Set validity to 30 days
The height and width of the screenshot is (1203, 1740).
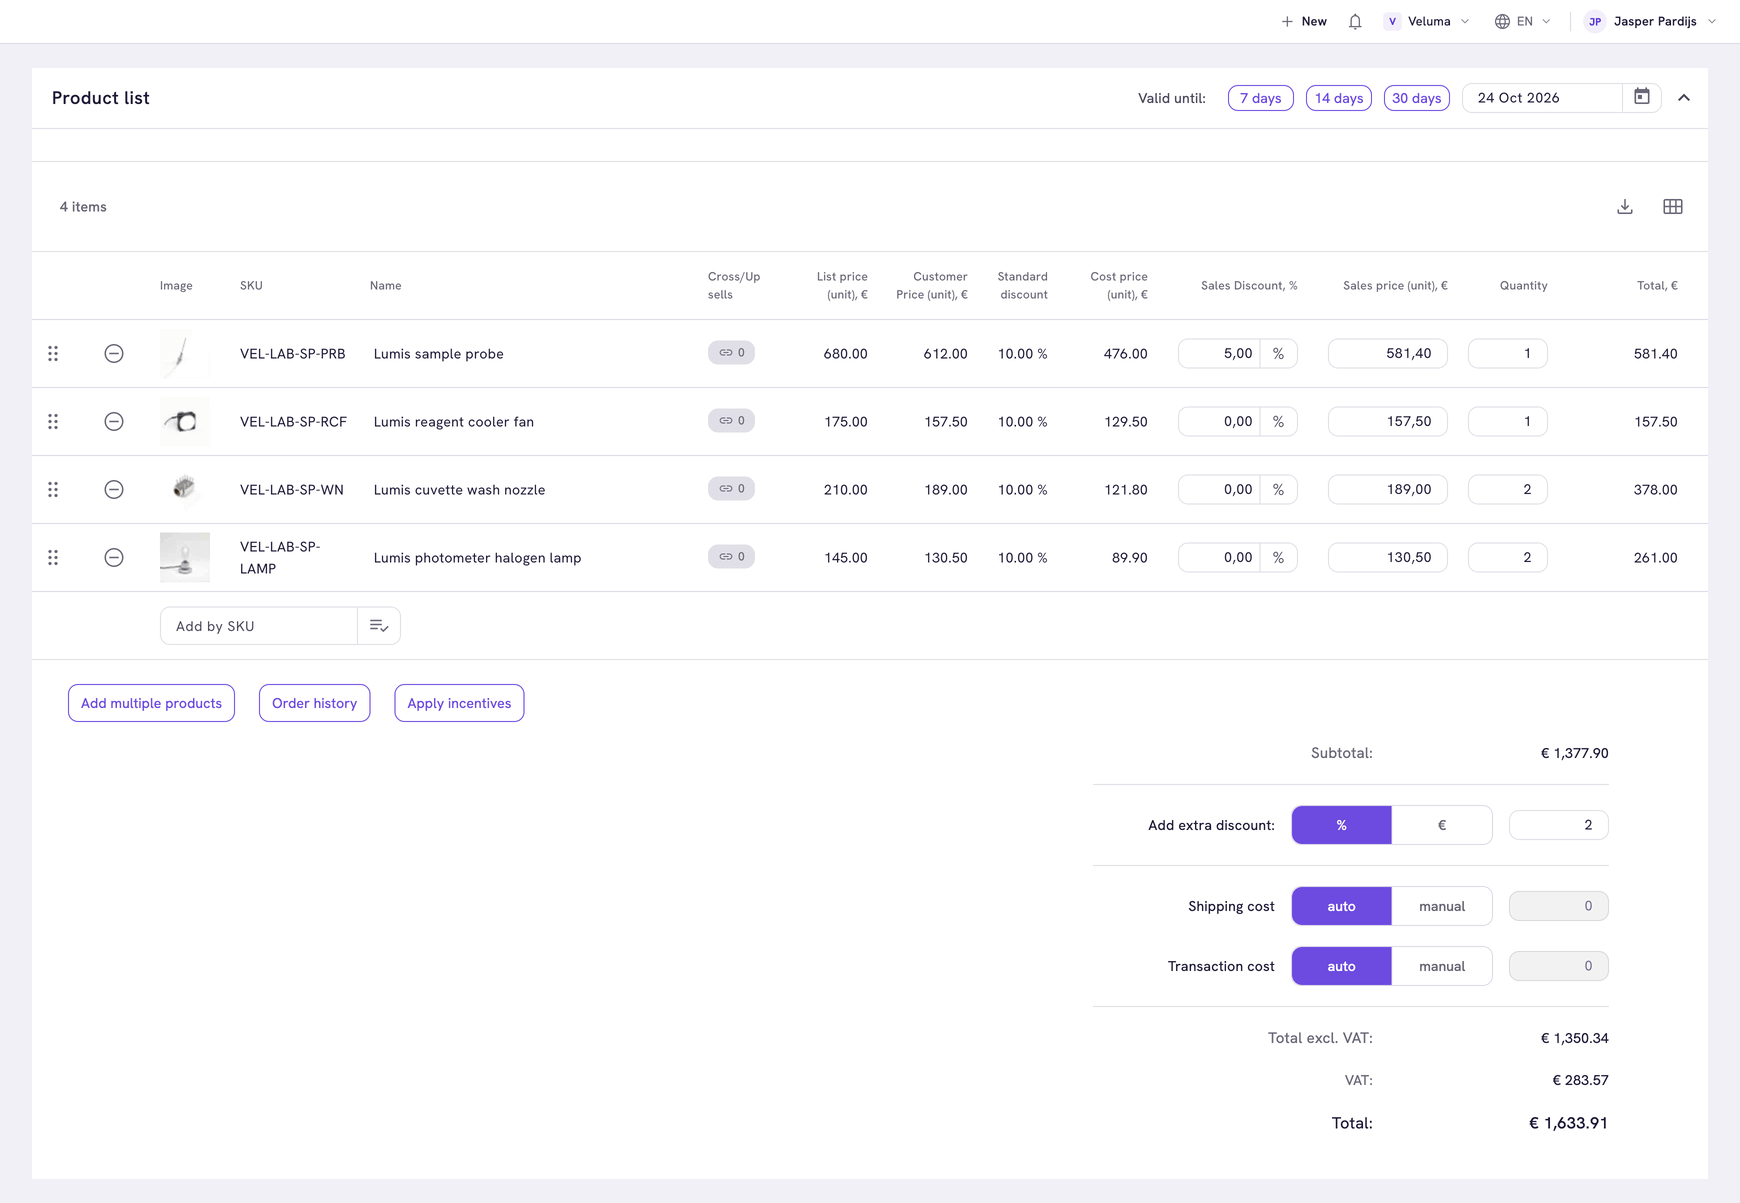[x=1416, y=98]
